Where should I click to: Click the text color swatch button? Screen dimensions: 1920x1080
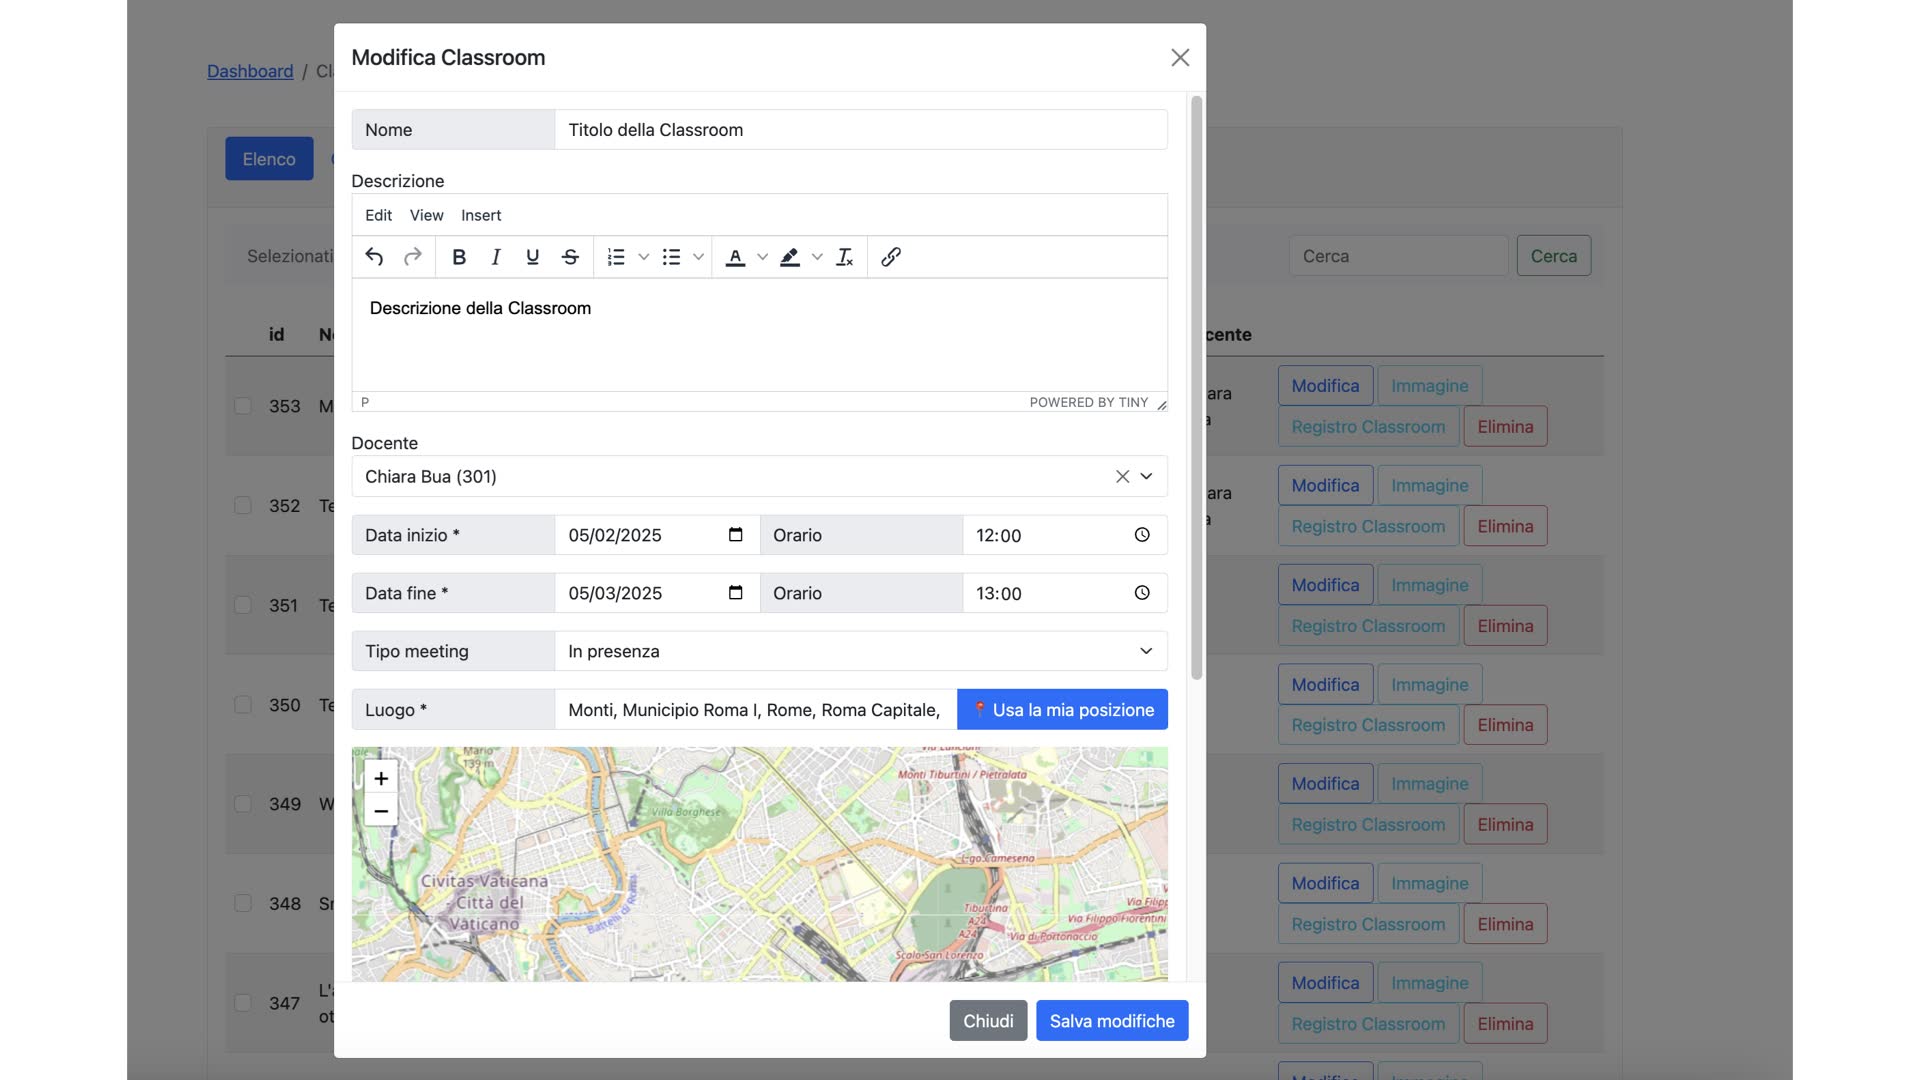coord(735,257)
